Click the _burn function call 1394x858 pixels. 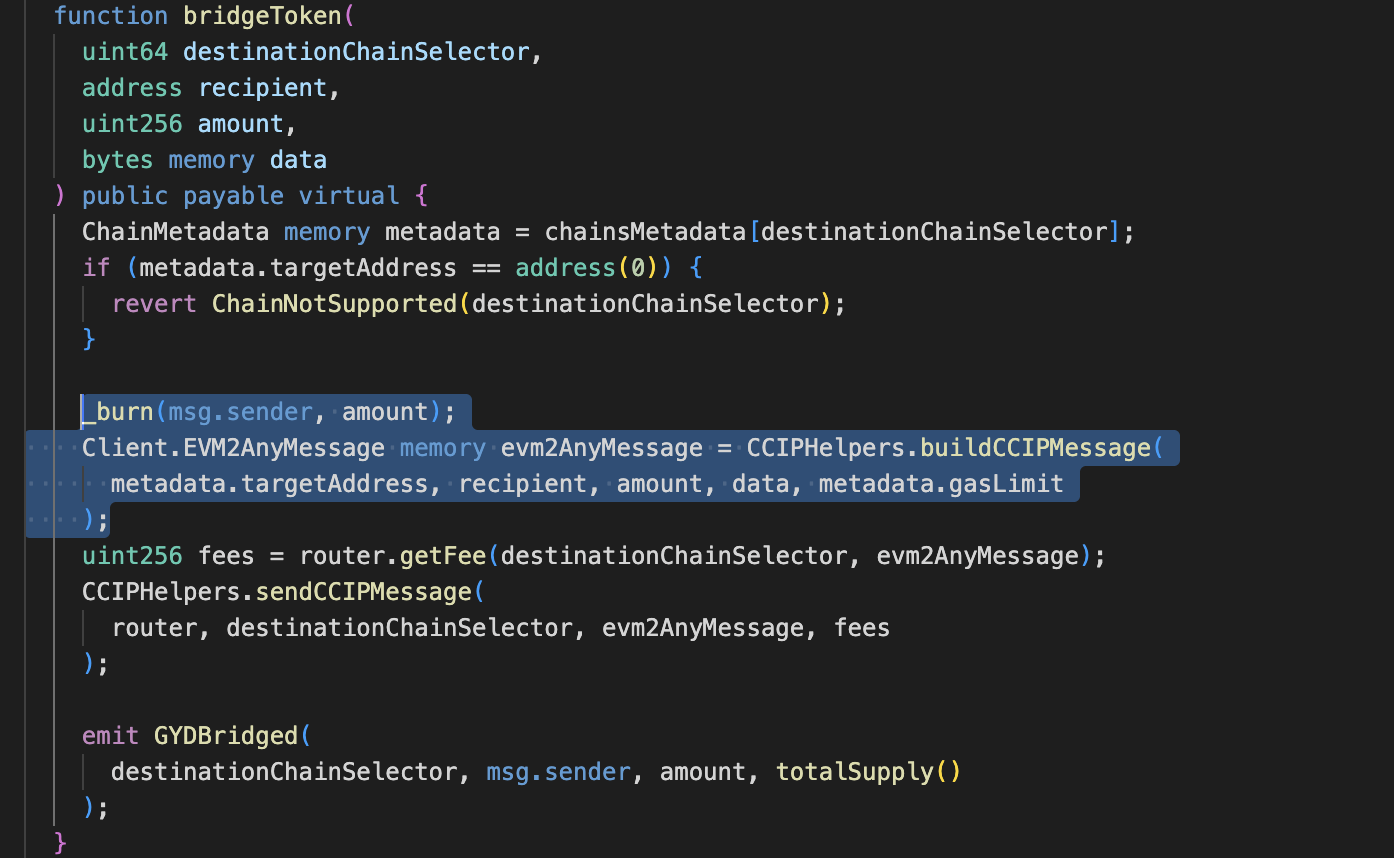(x=118, y=412)
